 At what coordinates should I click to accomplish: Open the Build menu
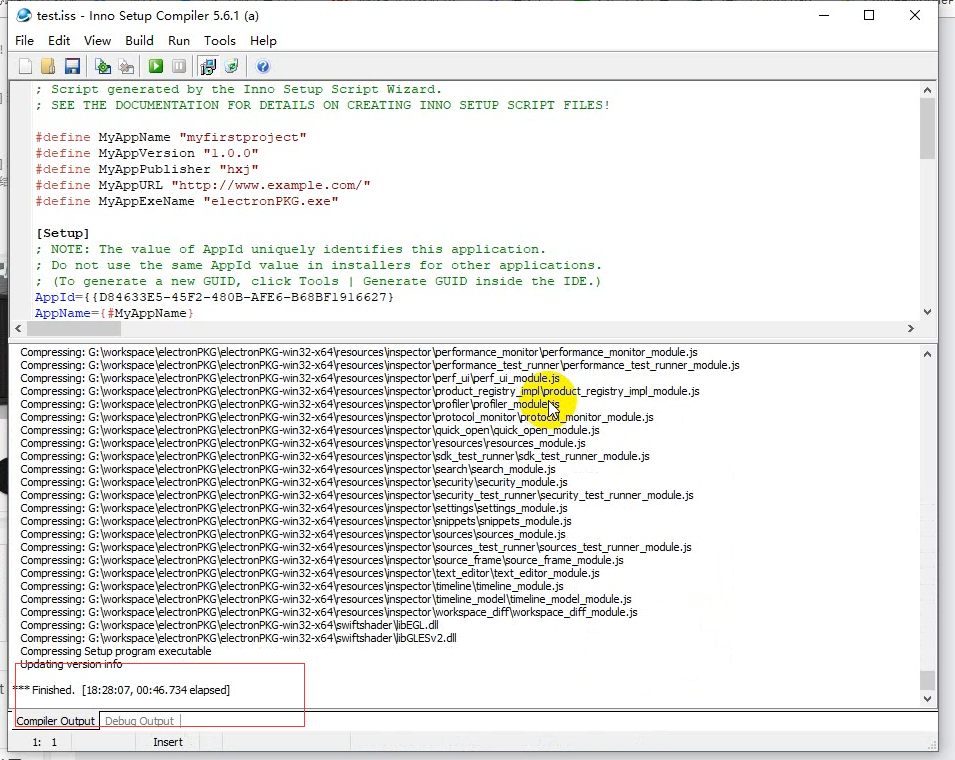click(x=139, y=41)
